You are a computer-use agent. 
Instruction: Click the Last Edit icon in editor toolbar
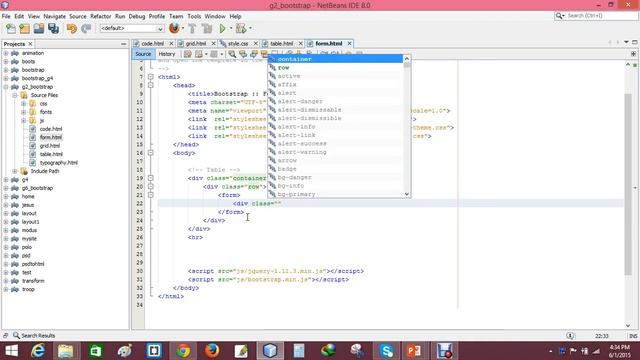[187, 54]
